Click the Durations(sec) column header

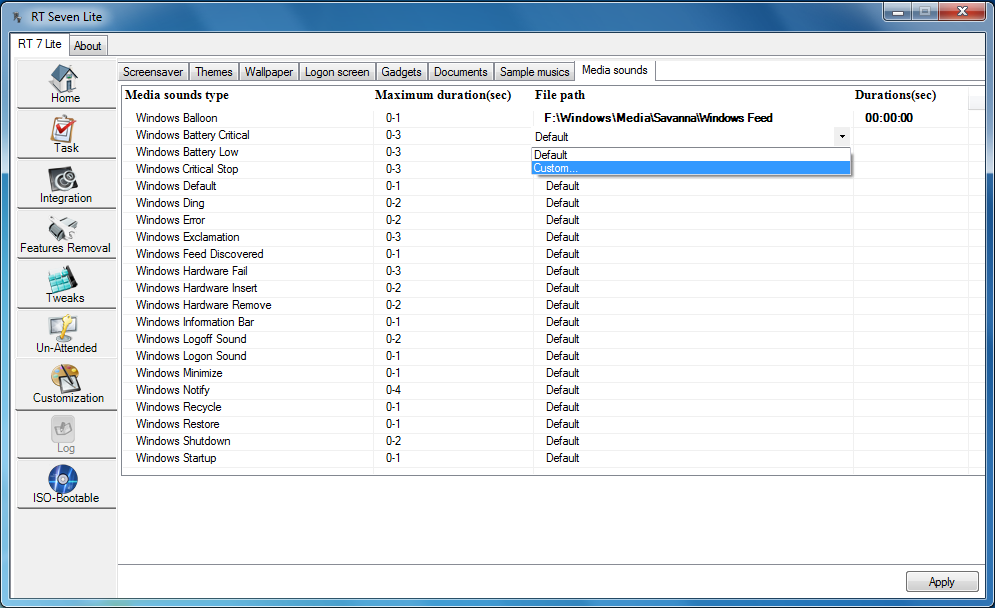point(895,95)
